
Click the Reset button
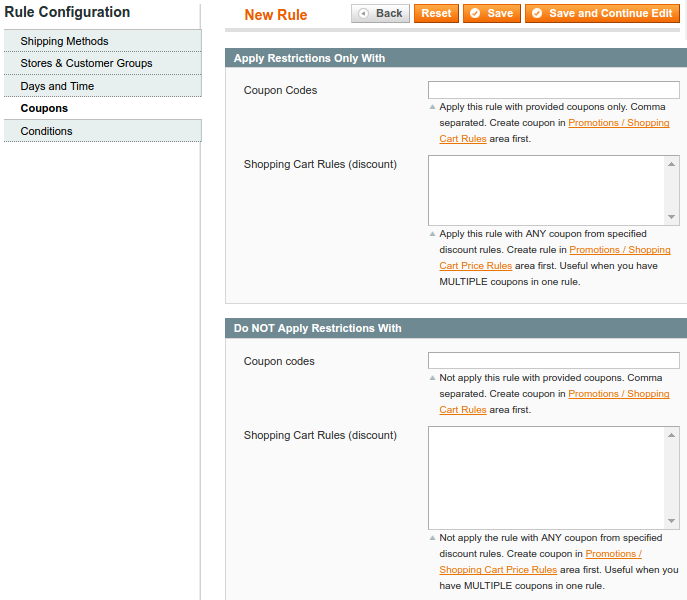coord(436,13)
